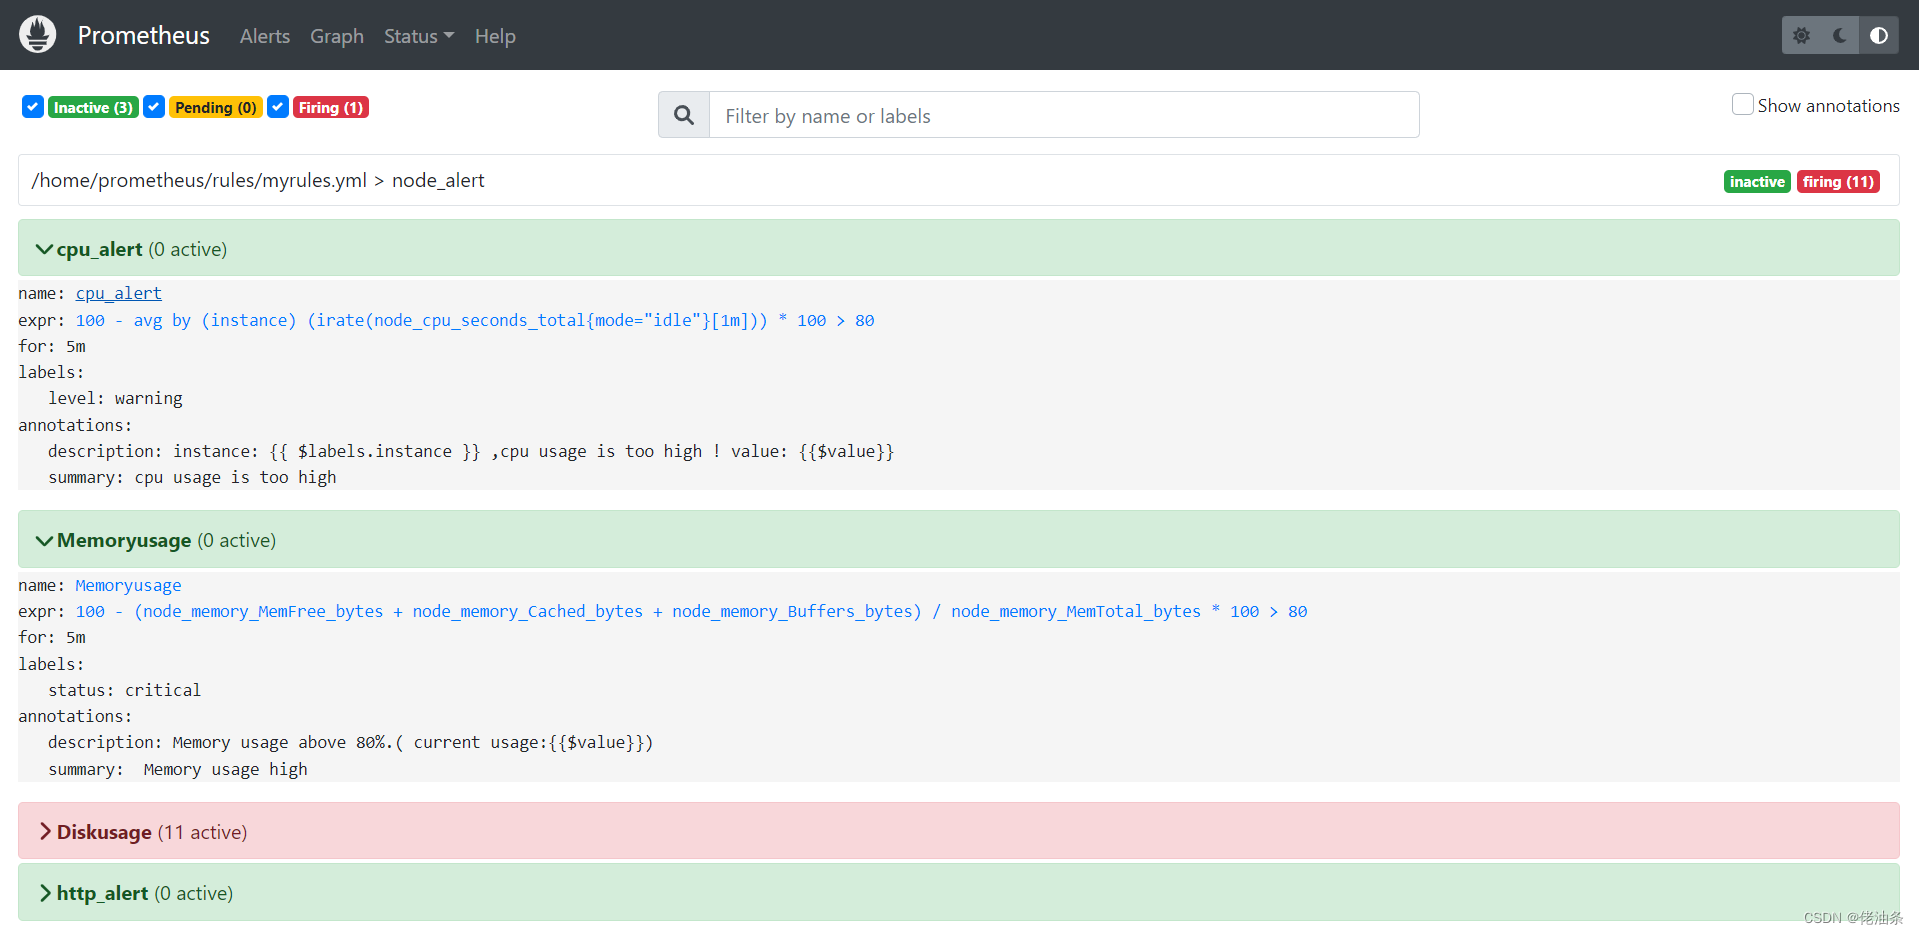Open the Graph nav item
The image size is (1919, 934).
tap(337, 36)
